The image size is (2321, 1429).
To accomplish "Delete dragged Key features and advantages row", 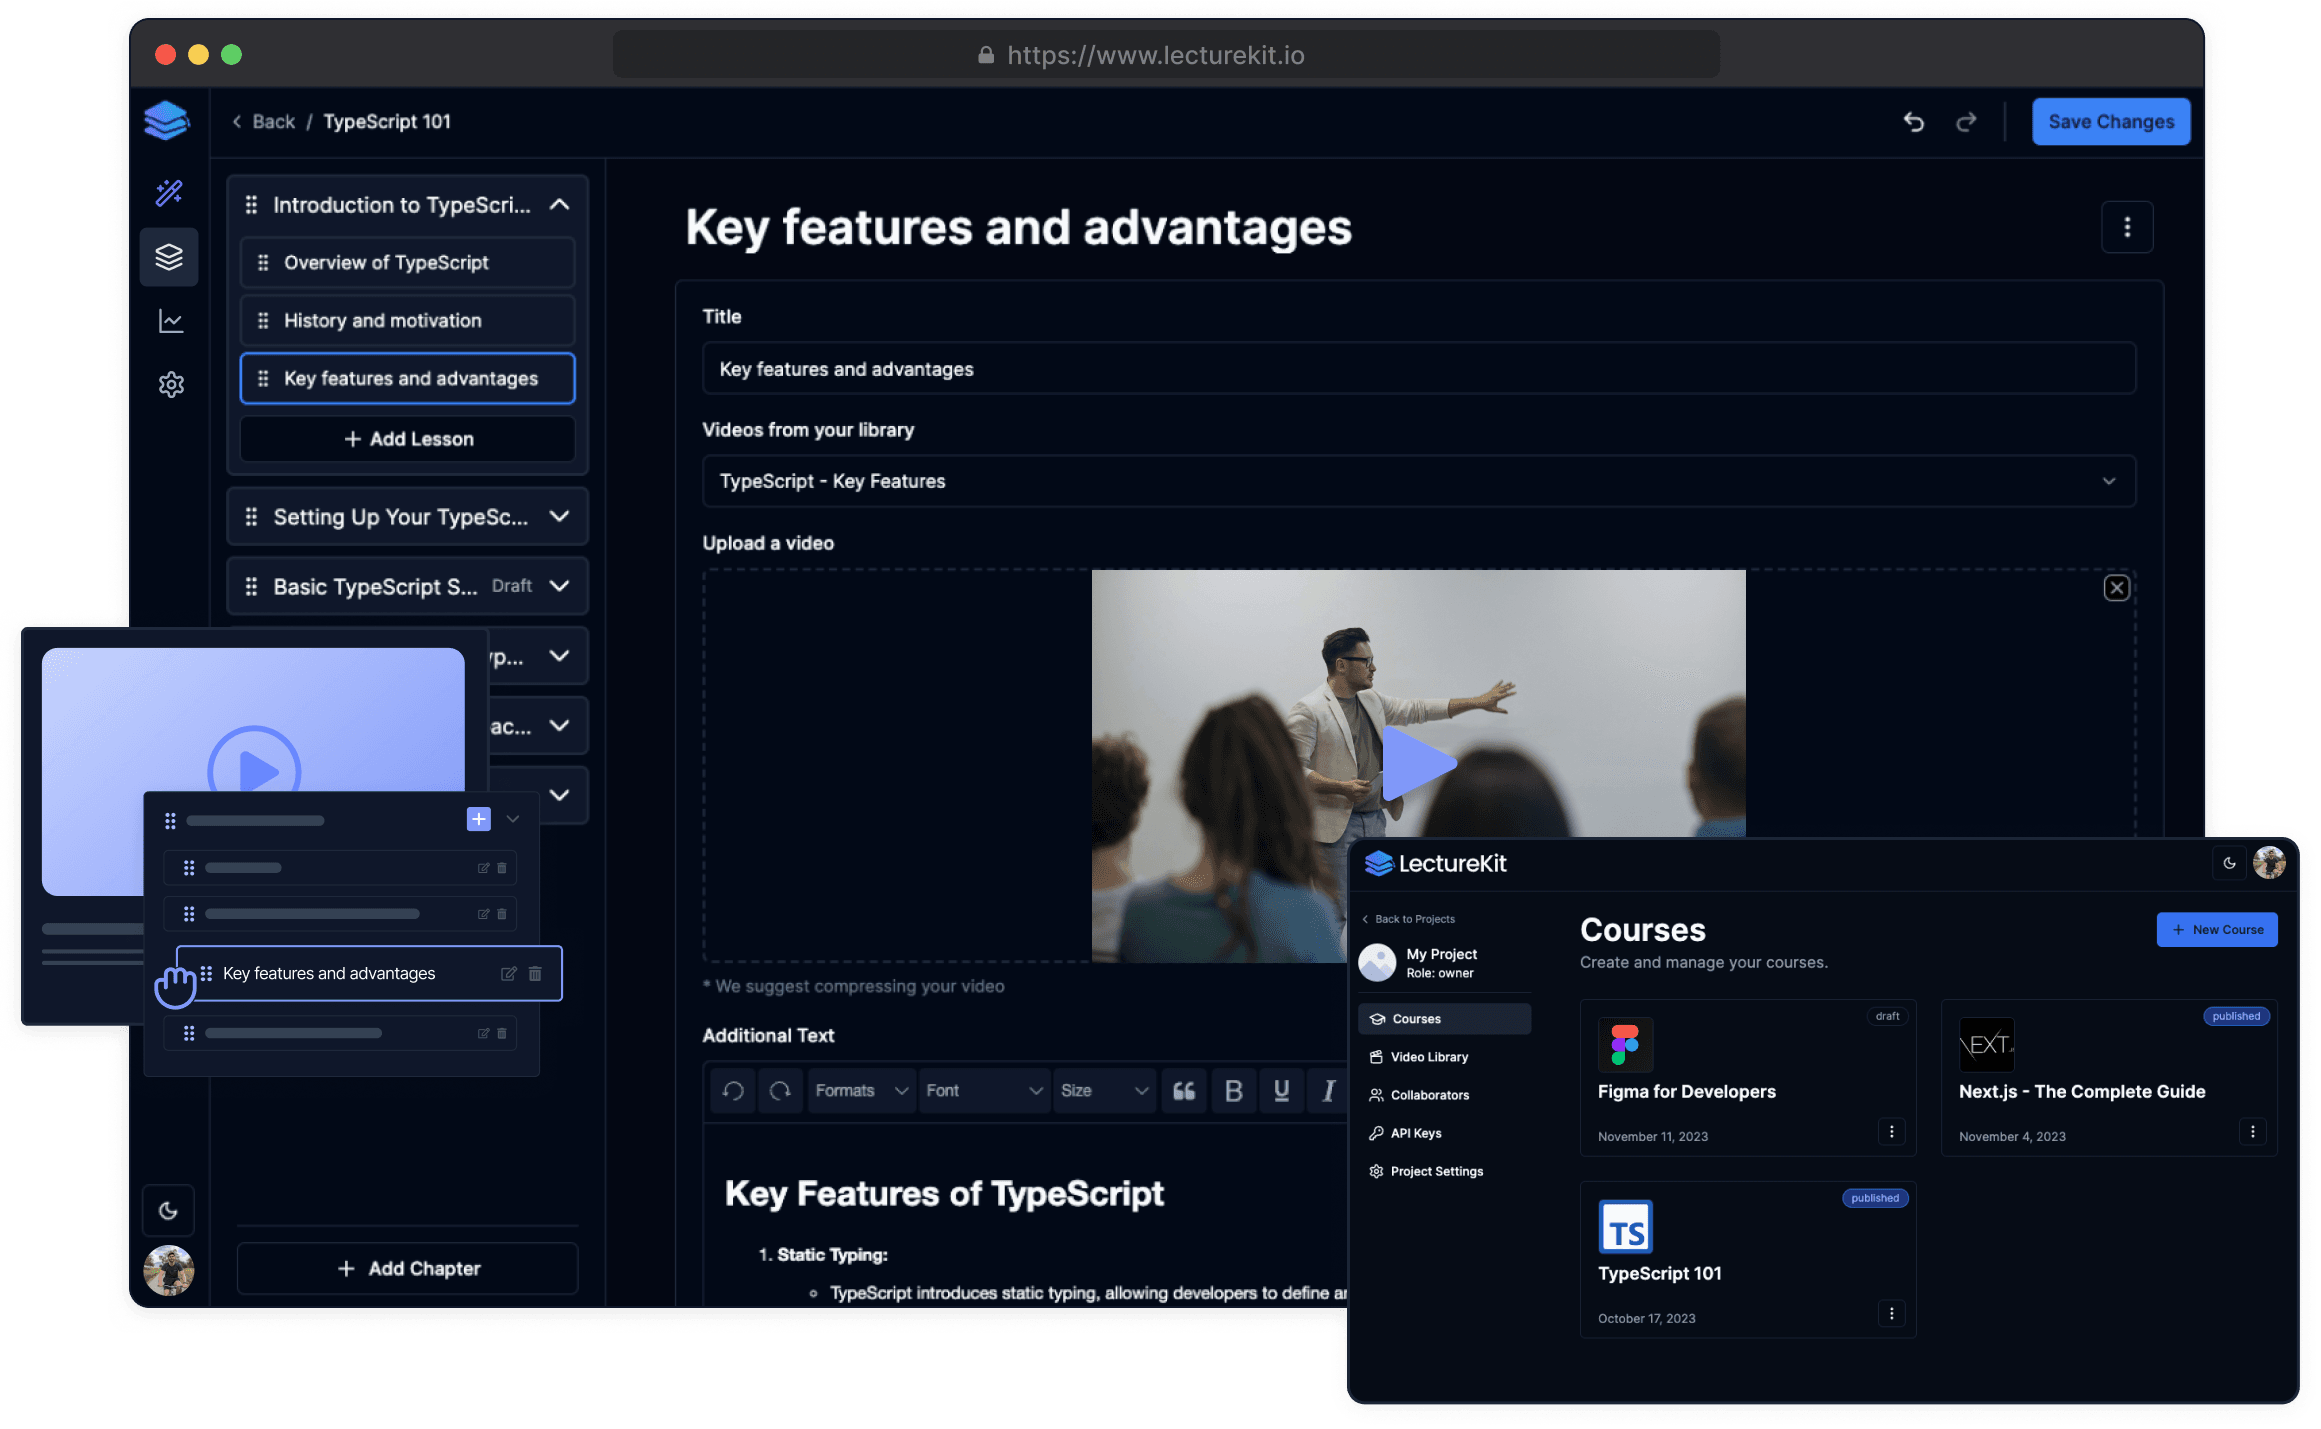I will (535, 974).
